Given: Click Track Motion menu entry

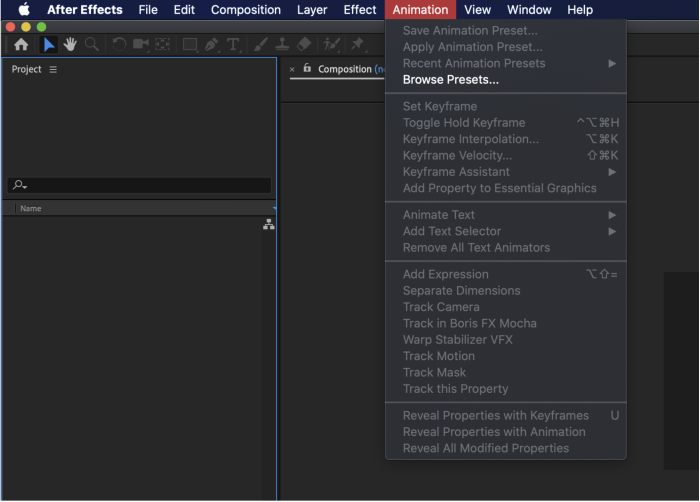Looking at the screenshot, I should 506,356.
